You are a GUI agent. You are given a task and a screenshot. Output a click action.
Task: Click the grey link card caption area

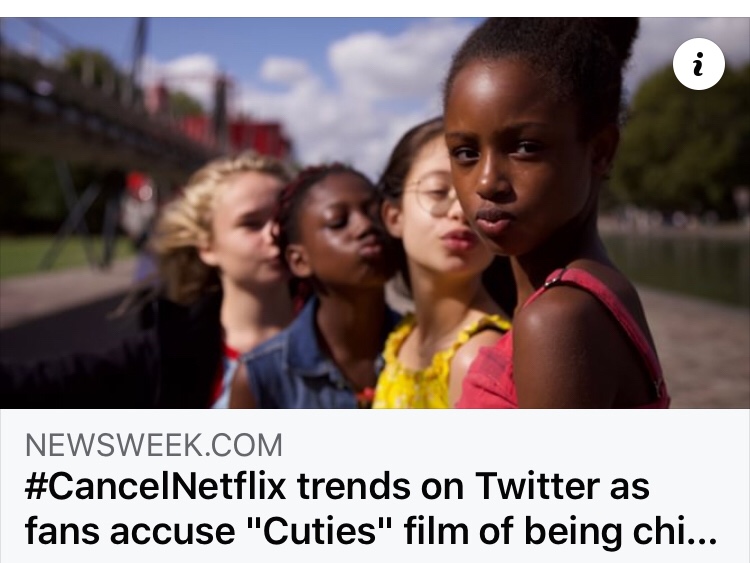pos(375,486)
